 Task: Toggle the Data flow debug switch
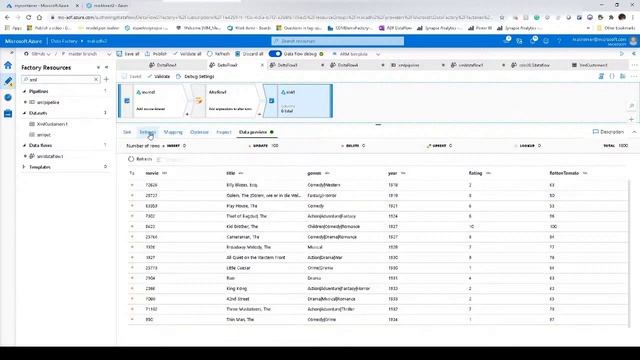pyautogui.click(x=275, y=54)
